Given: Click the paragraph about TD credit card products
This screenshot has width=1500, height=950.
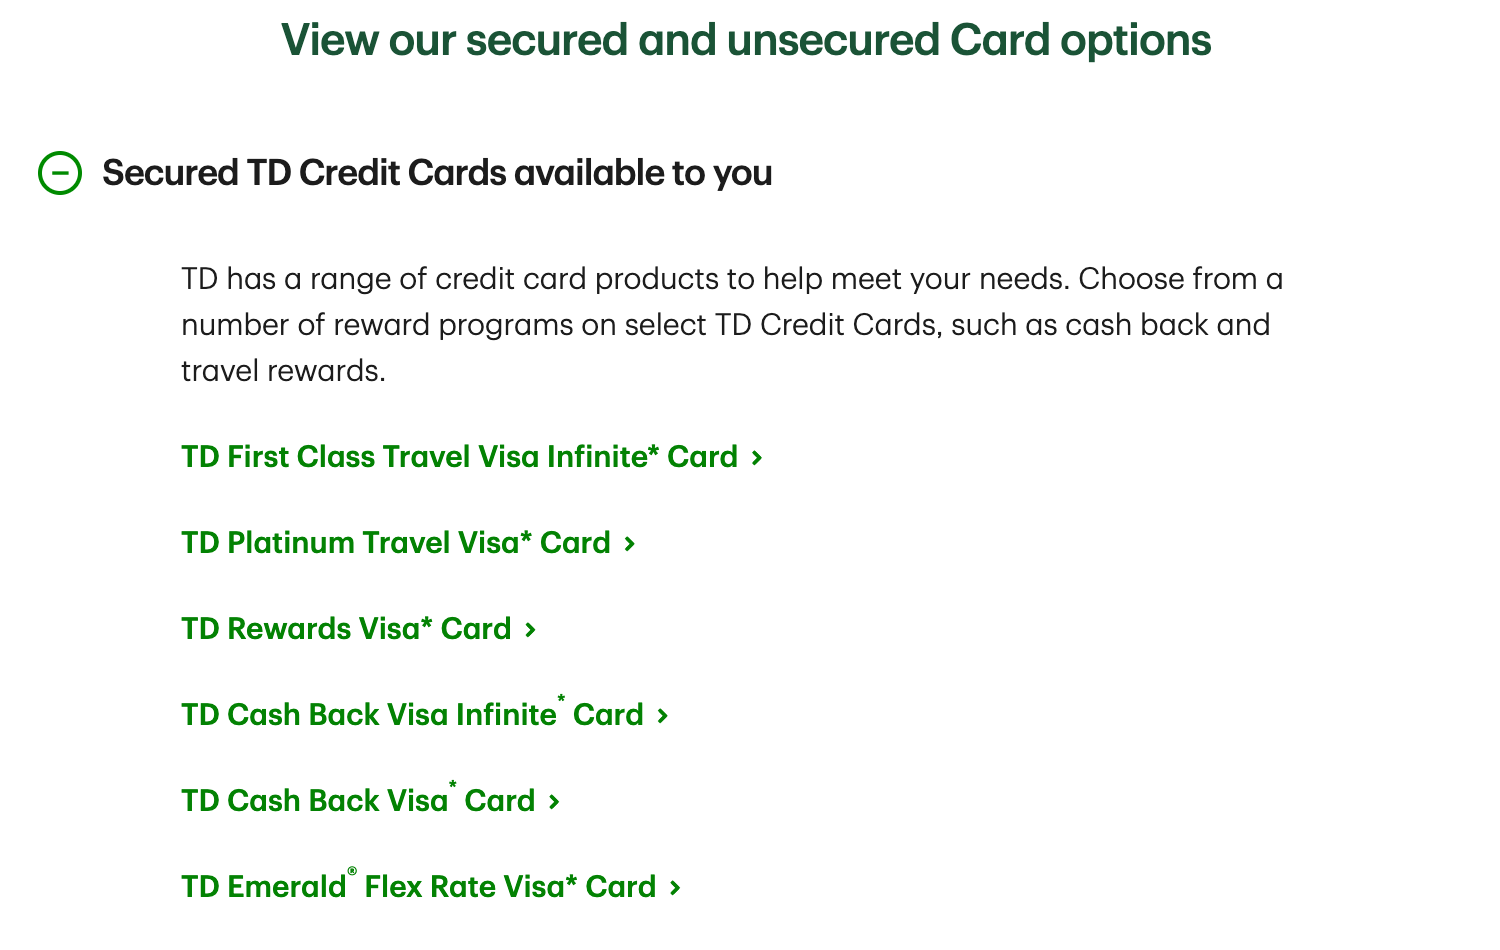Looking at the screenshot, I should (731, 325).
